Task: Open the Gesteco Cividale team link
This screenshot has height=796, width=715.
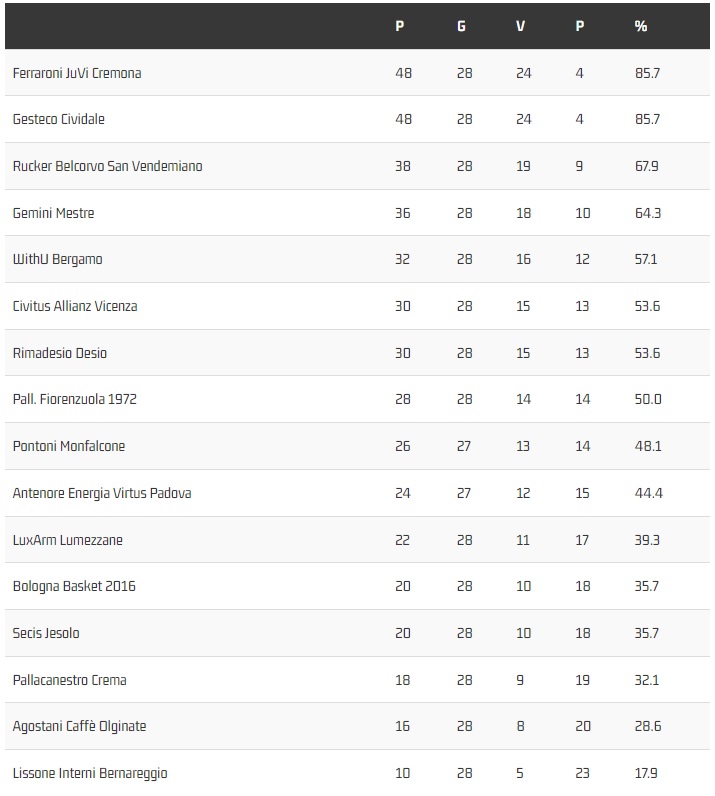Action: 58,119
